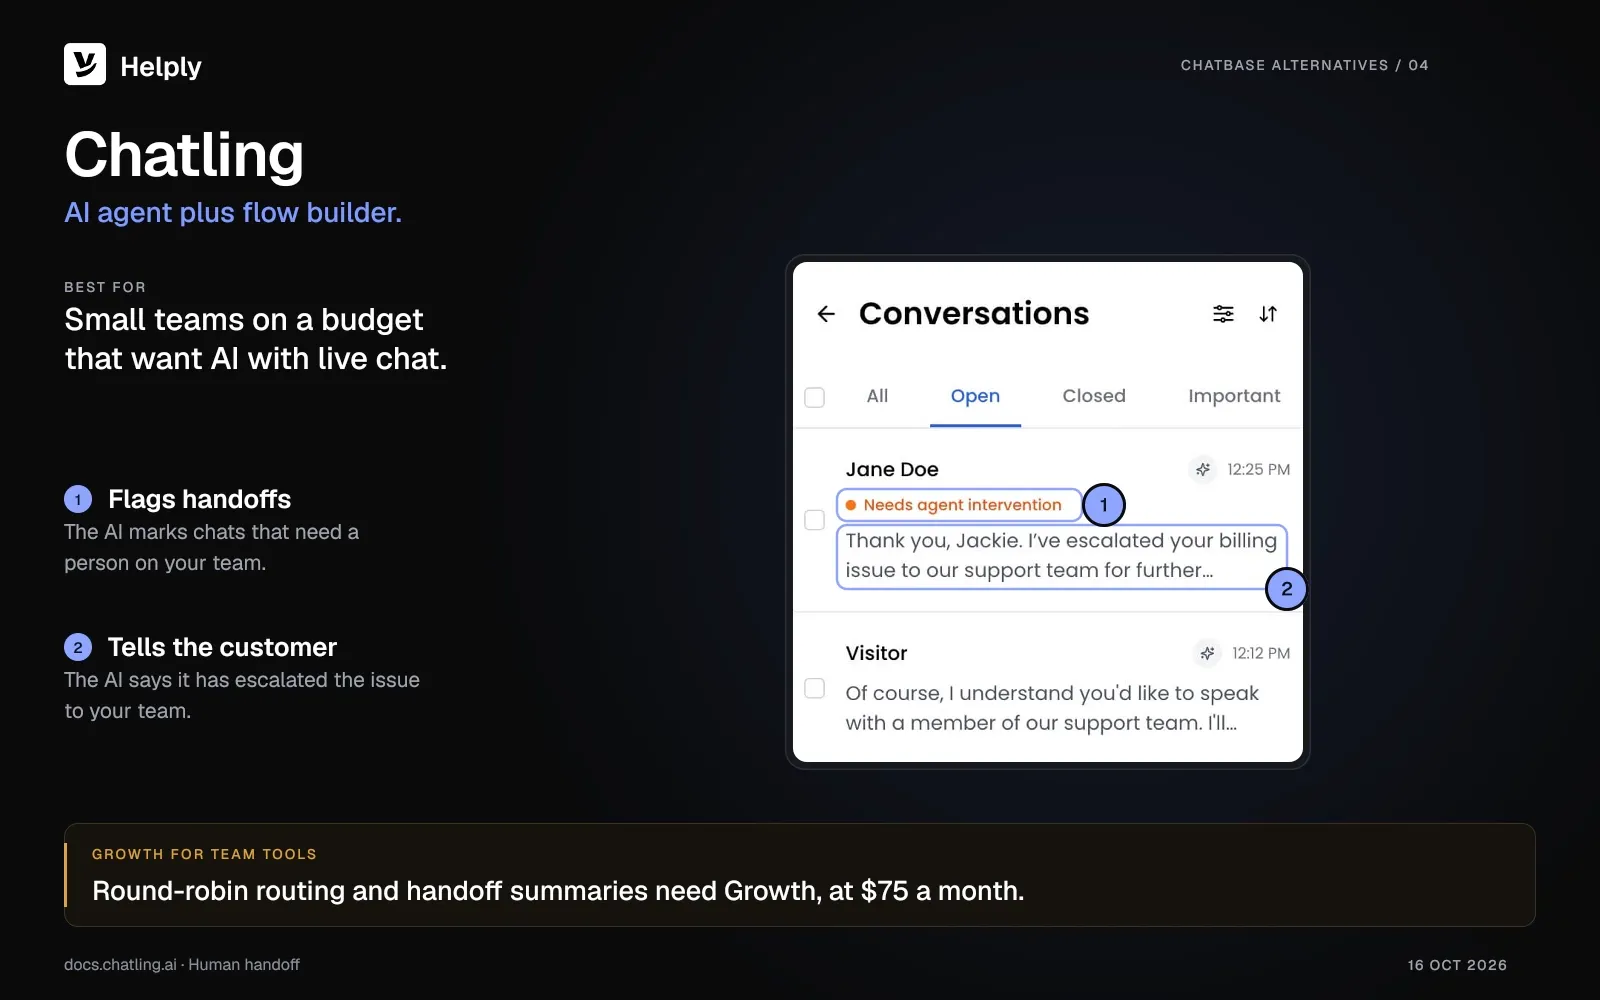
Task: Click the Best For label
Action: pos(105,287)
